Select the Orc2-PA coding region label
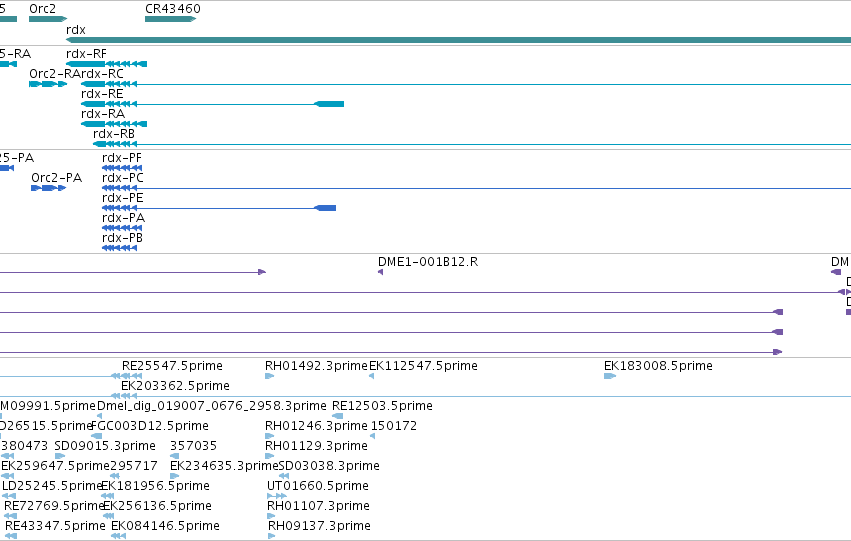The image size is (851, 541). click(56, 178)
